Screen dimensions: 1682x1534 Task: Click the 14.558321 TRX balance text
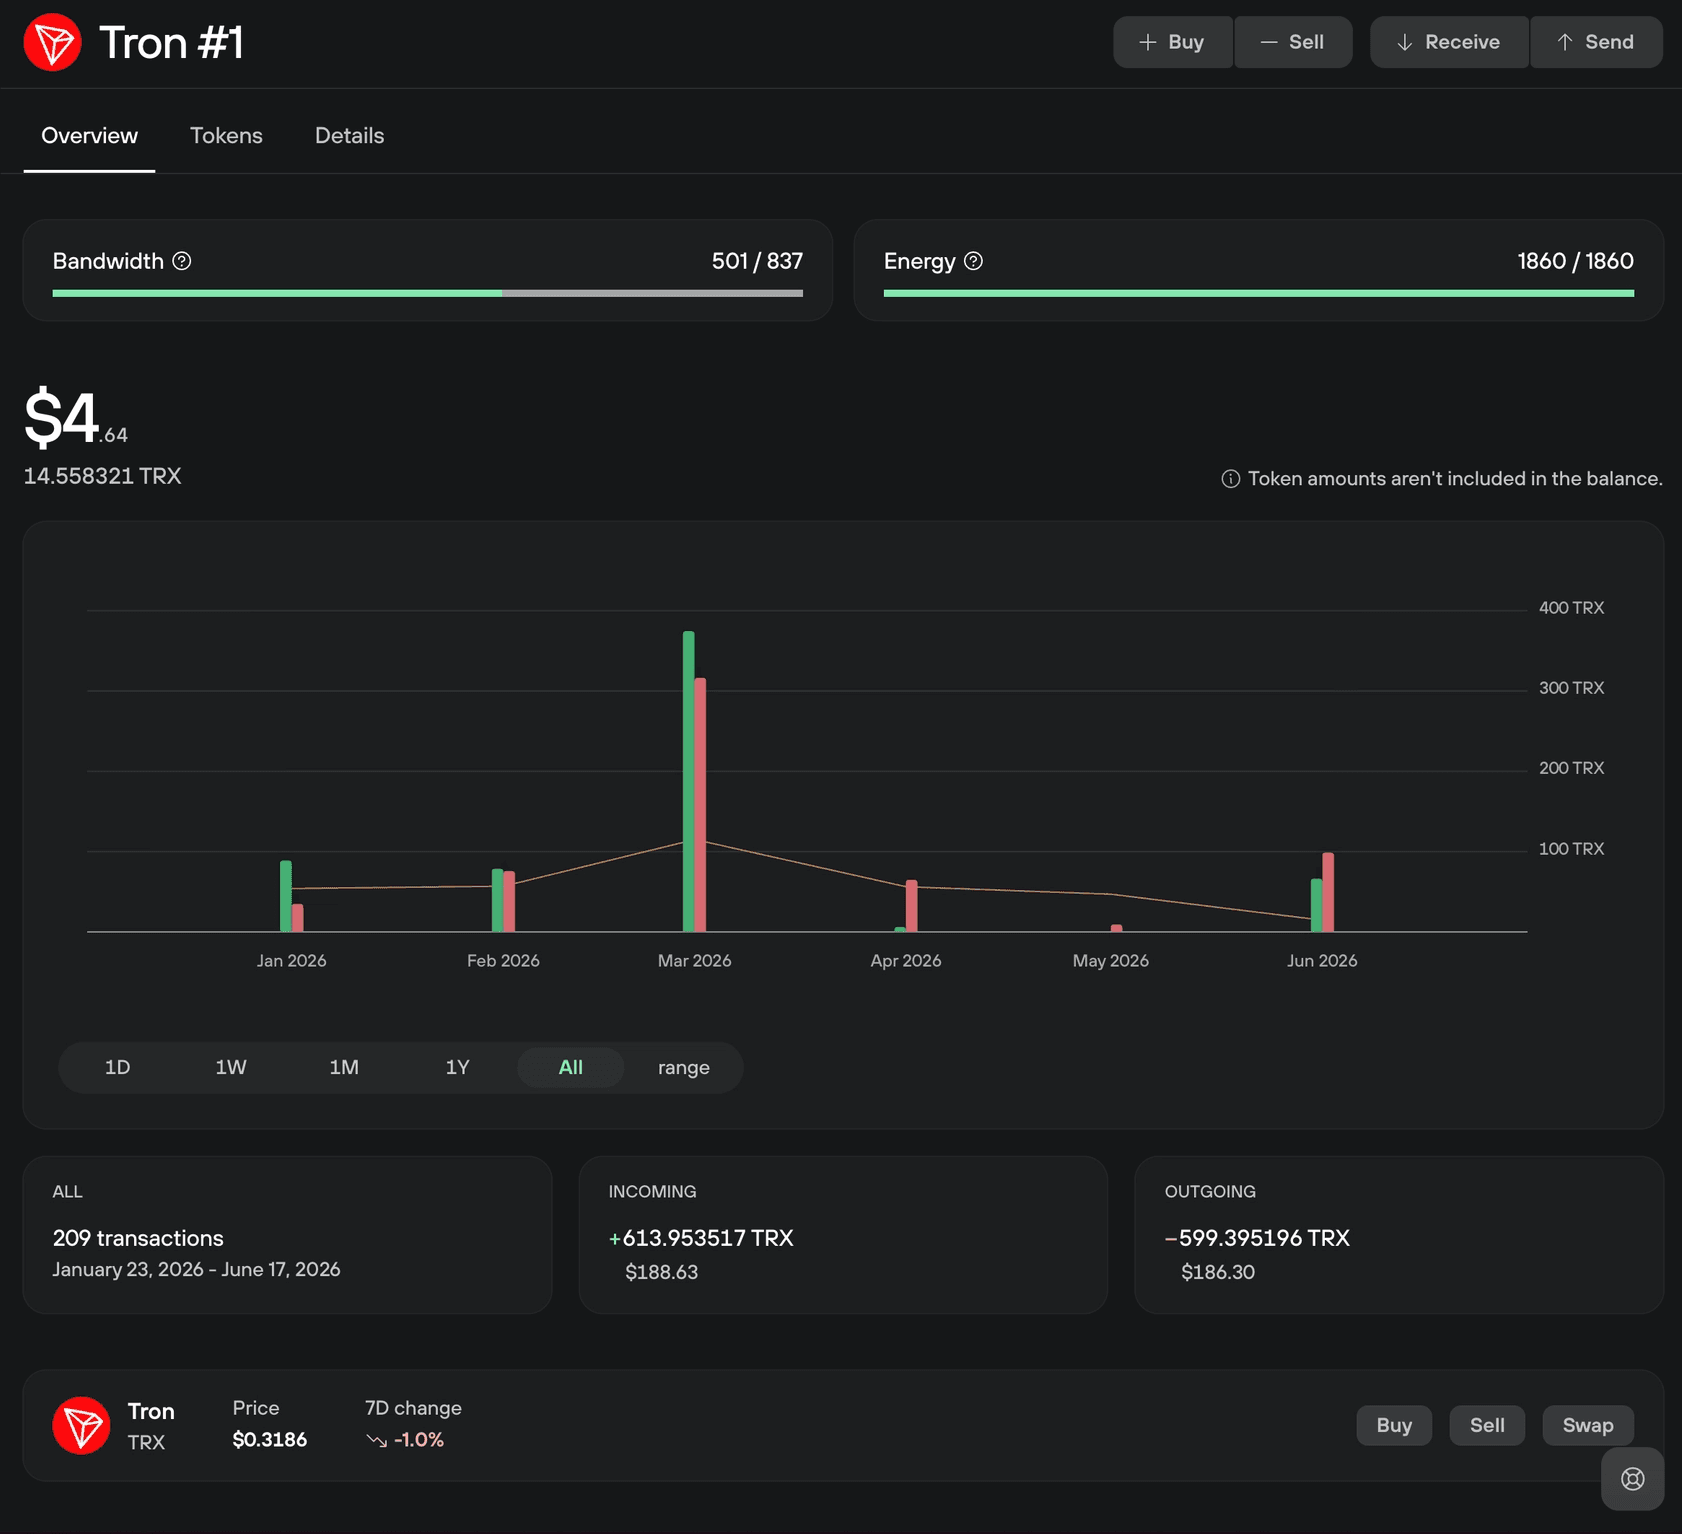(103, 476)
